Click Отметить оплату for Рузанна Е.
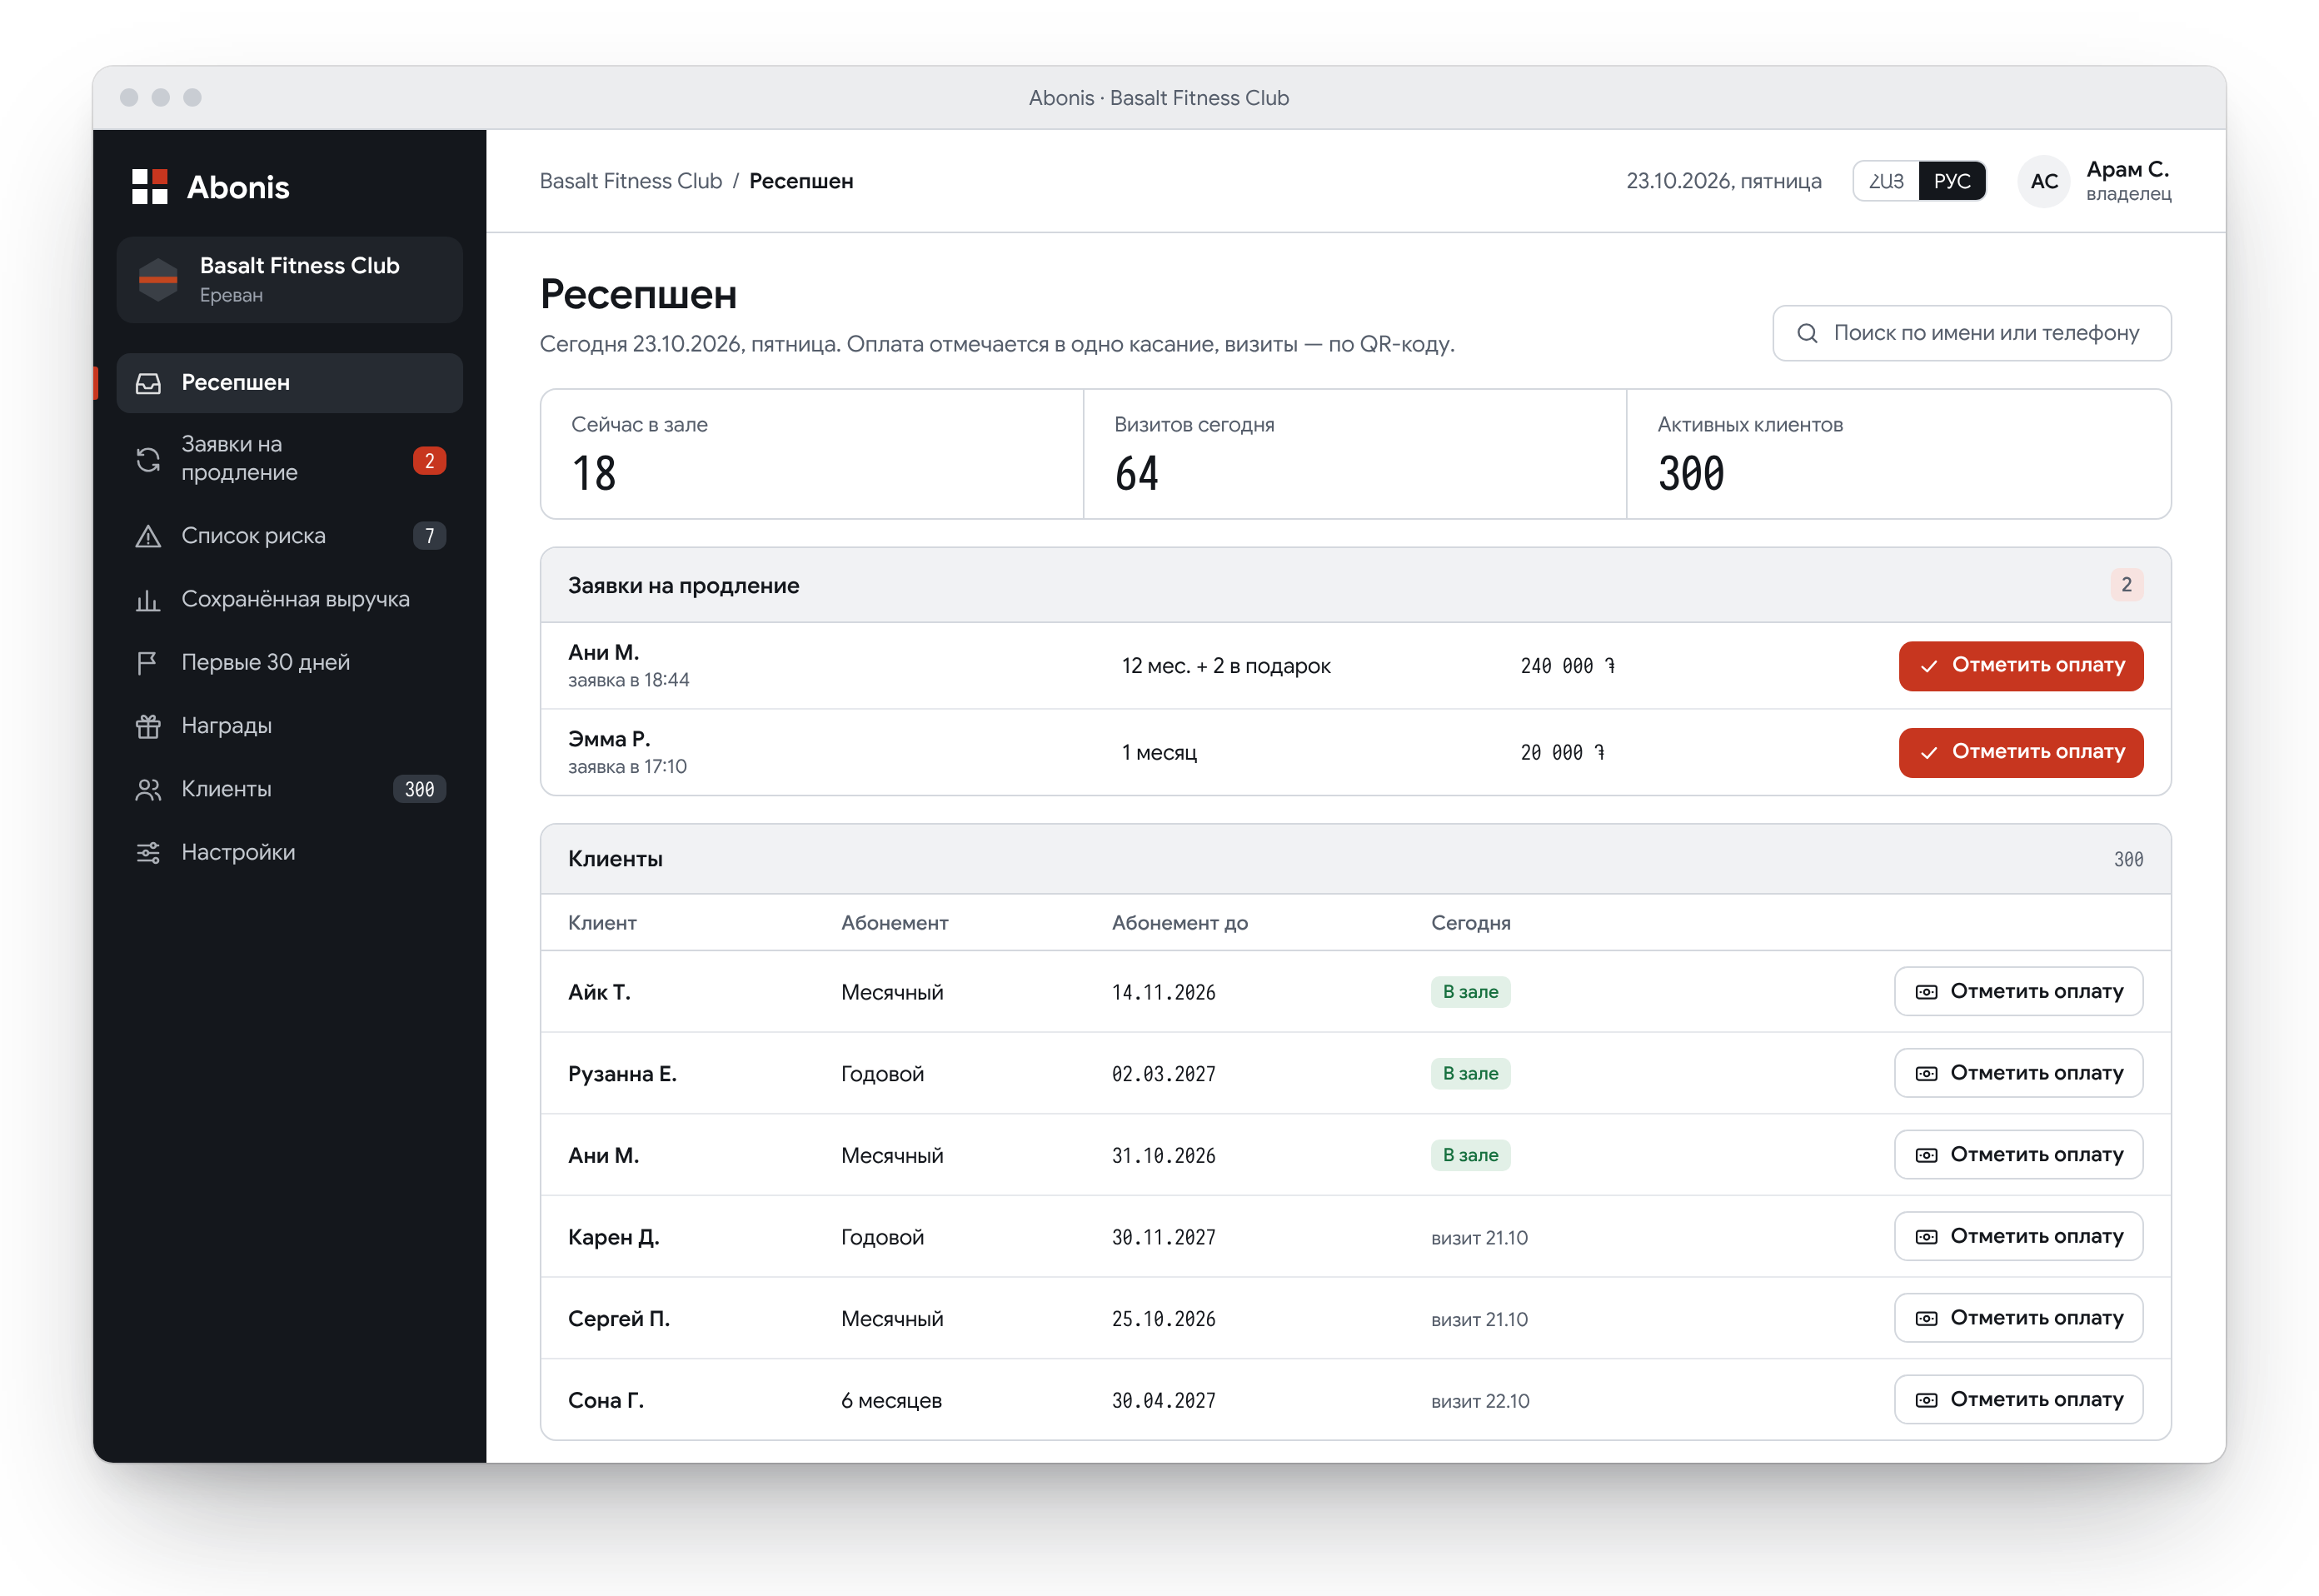Screen dimensions: 2319x1596 [x=2018, y=1073]
